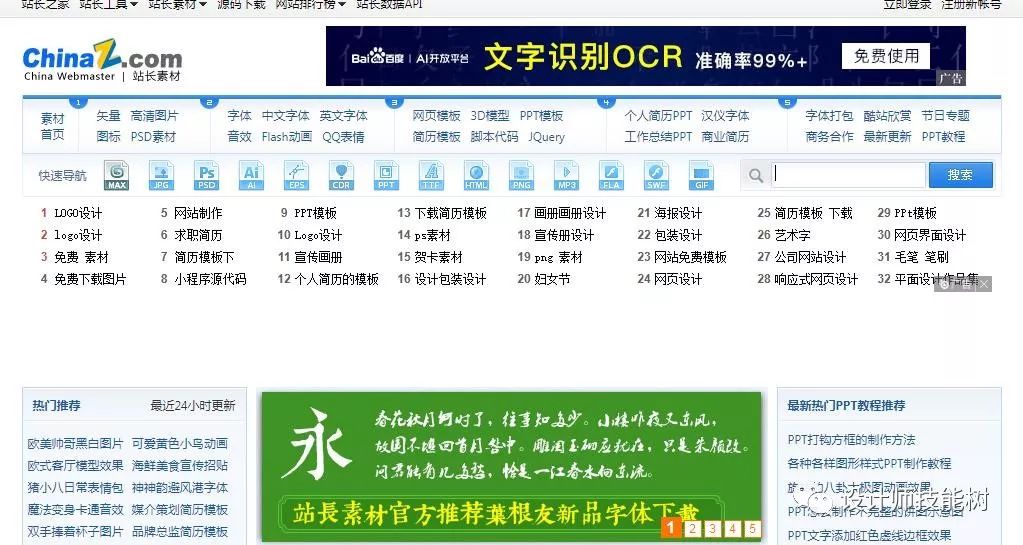Pick the AI file type icon
This screenshot has width=1023, height=545.
(x=251, y=175)
